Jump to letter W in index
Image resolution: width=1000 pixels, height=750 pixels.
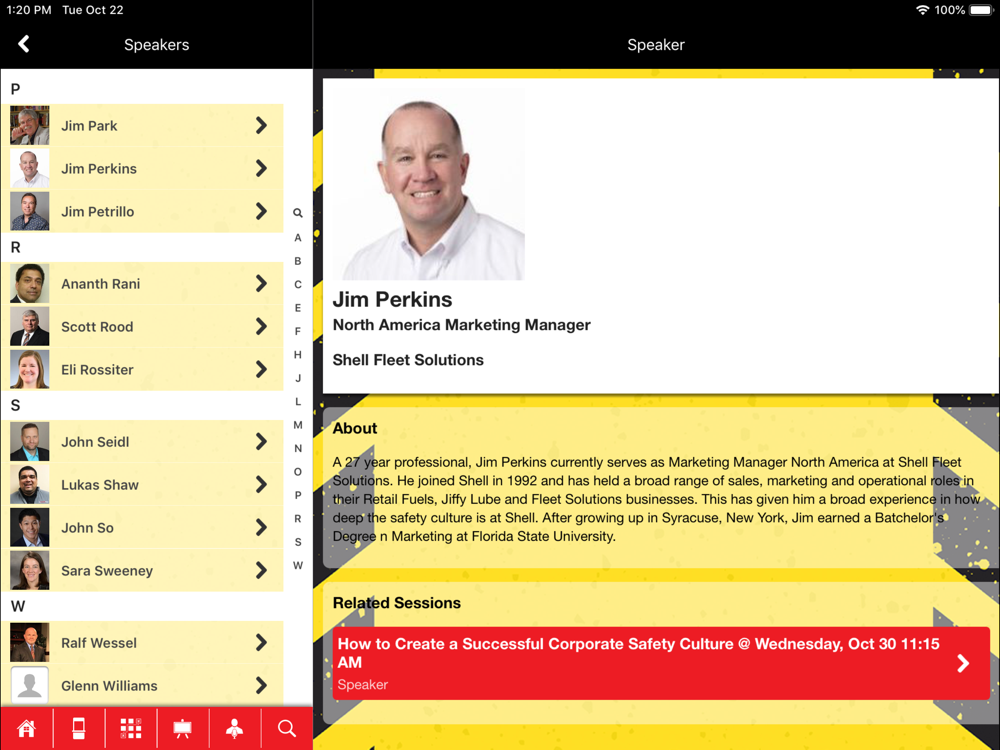(298, 566)
